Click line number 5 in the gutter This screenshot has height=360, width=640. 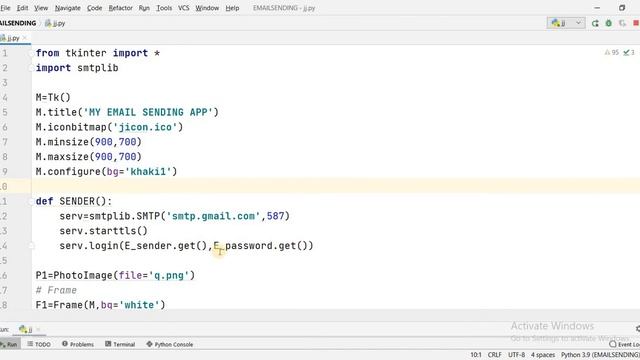4,112
